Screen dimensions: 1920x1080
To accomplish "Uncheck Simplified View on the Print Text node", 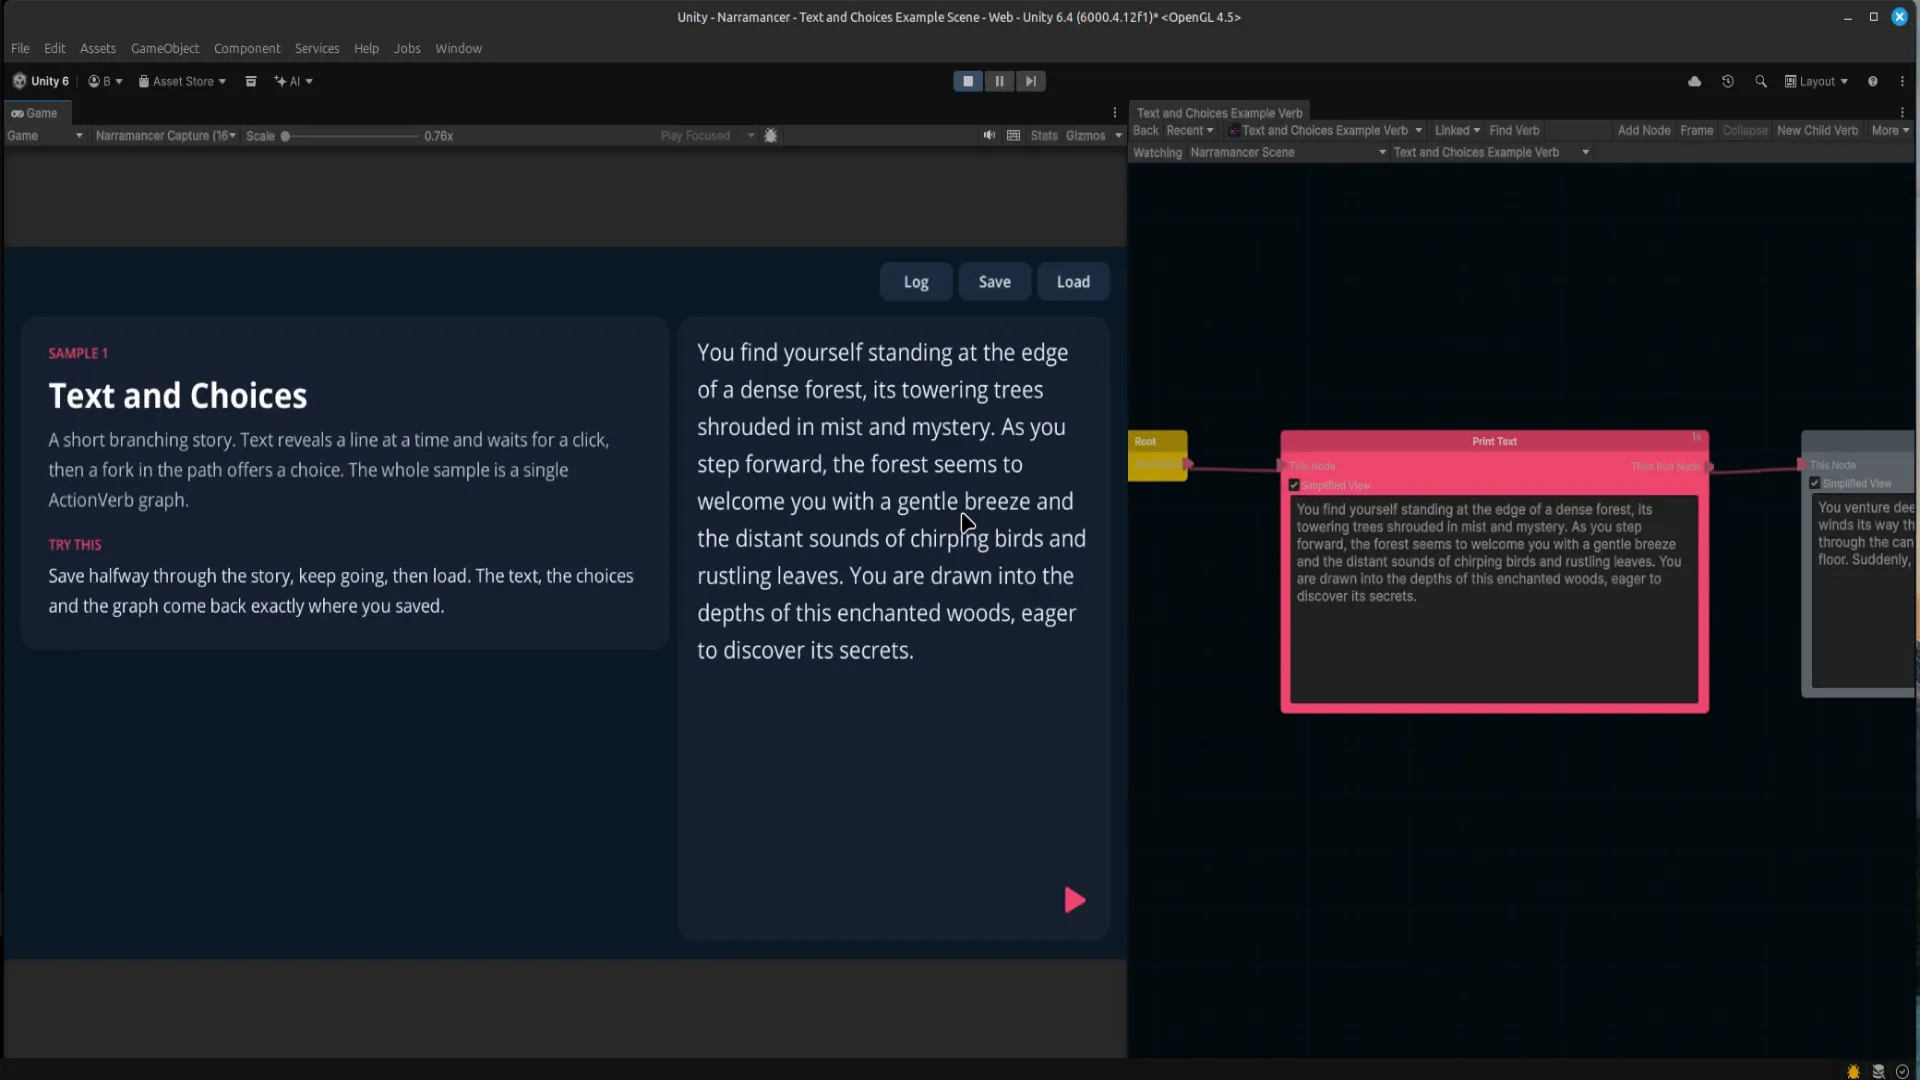I will [1294, 485].
